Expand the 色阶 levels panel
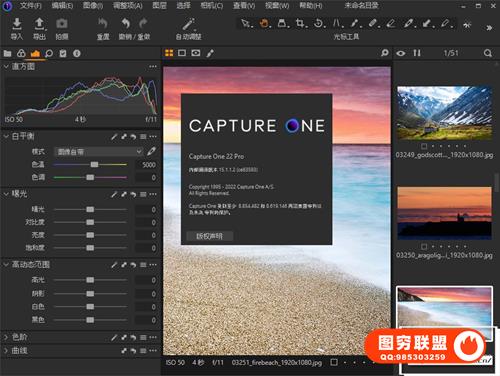 pos(6,337)
